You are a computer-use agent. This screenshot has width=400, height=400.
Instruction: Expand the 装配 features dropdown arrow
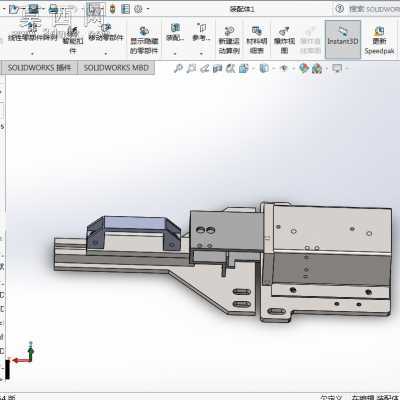point(175,53)
